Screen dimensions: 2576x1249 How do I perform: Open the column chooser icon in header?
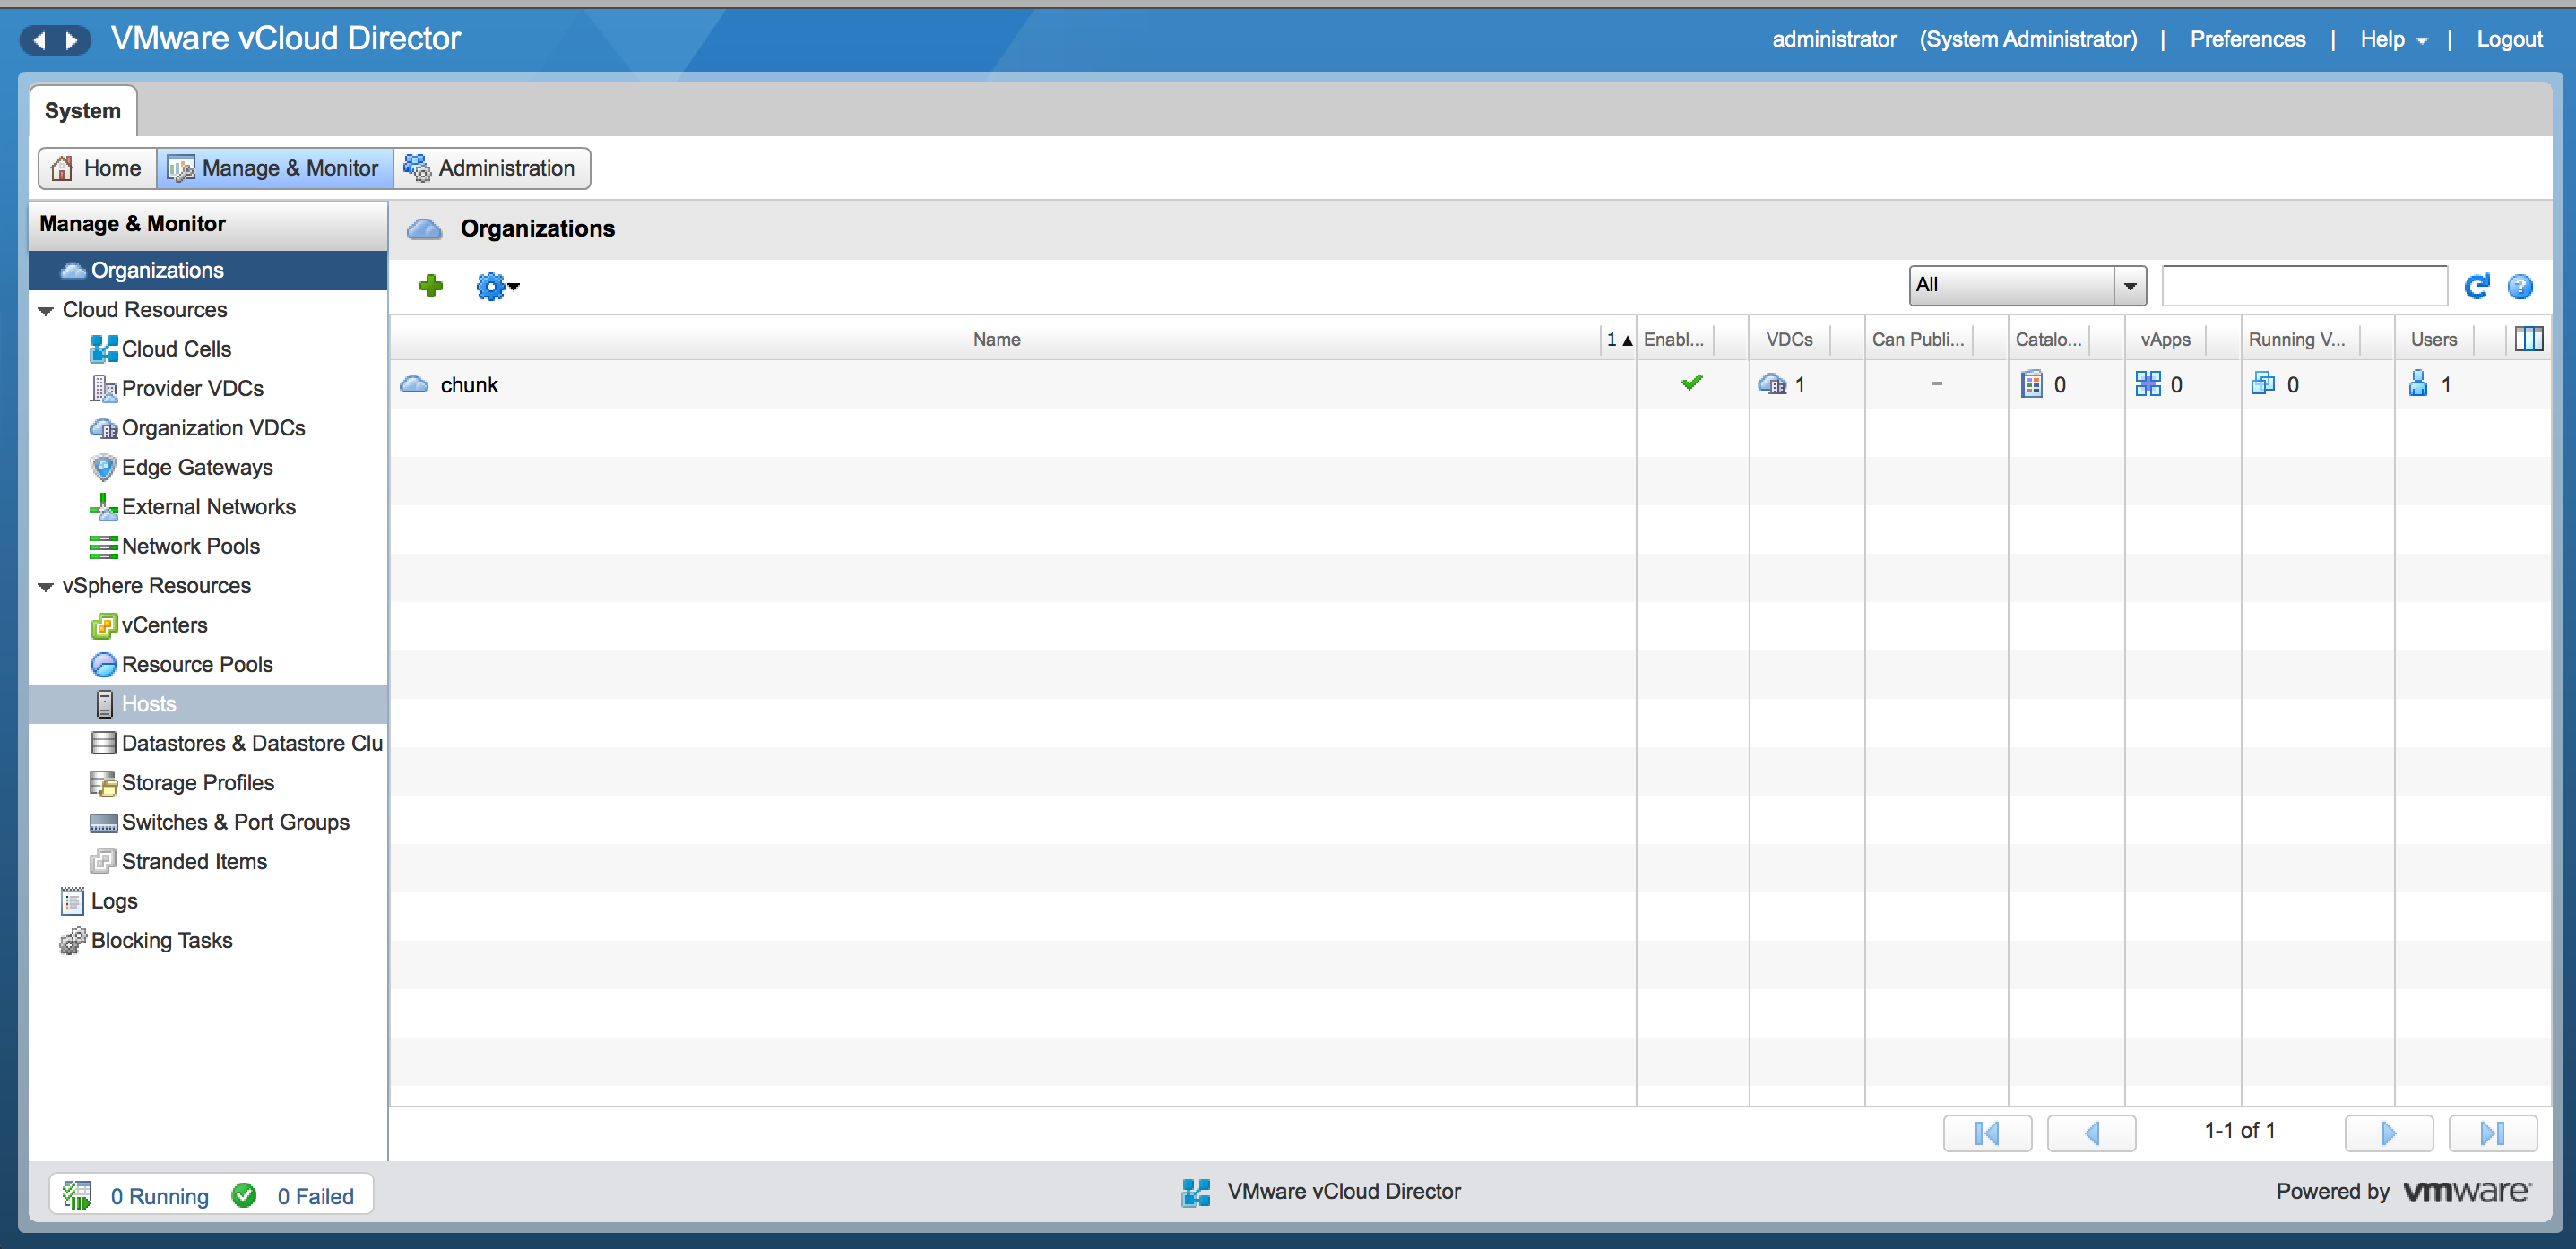click(2528, 339)
